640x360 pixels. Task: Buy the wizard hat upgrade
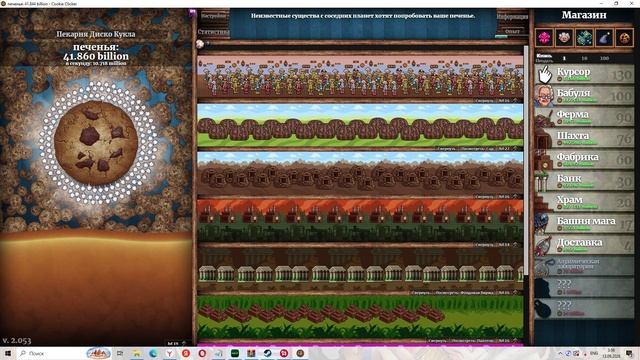coord(604,38)
